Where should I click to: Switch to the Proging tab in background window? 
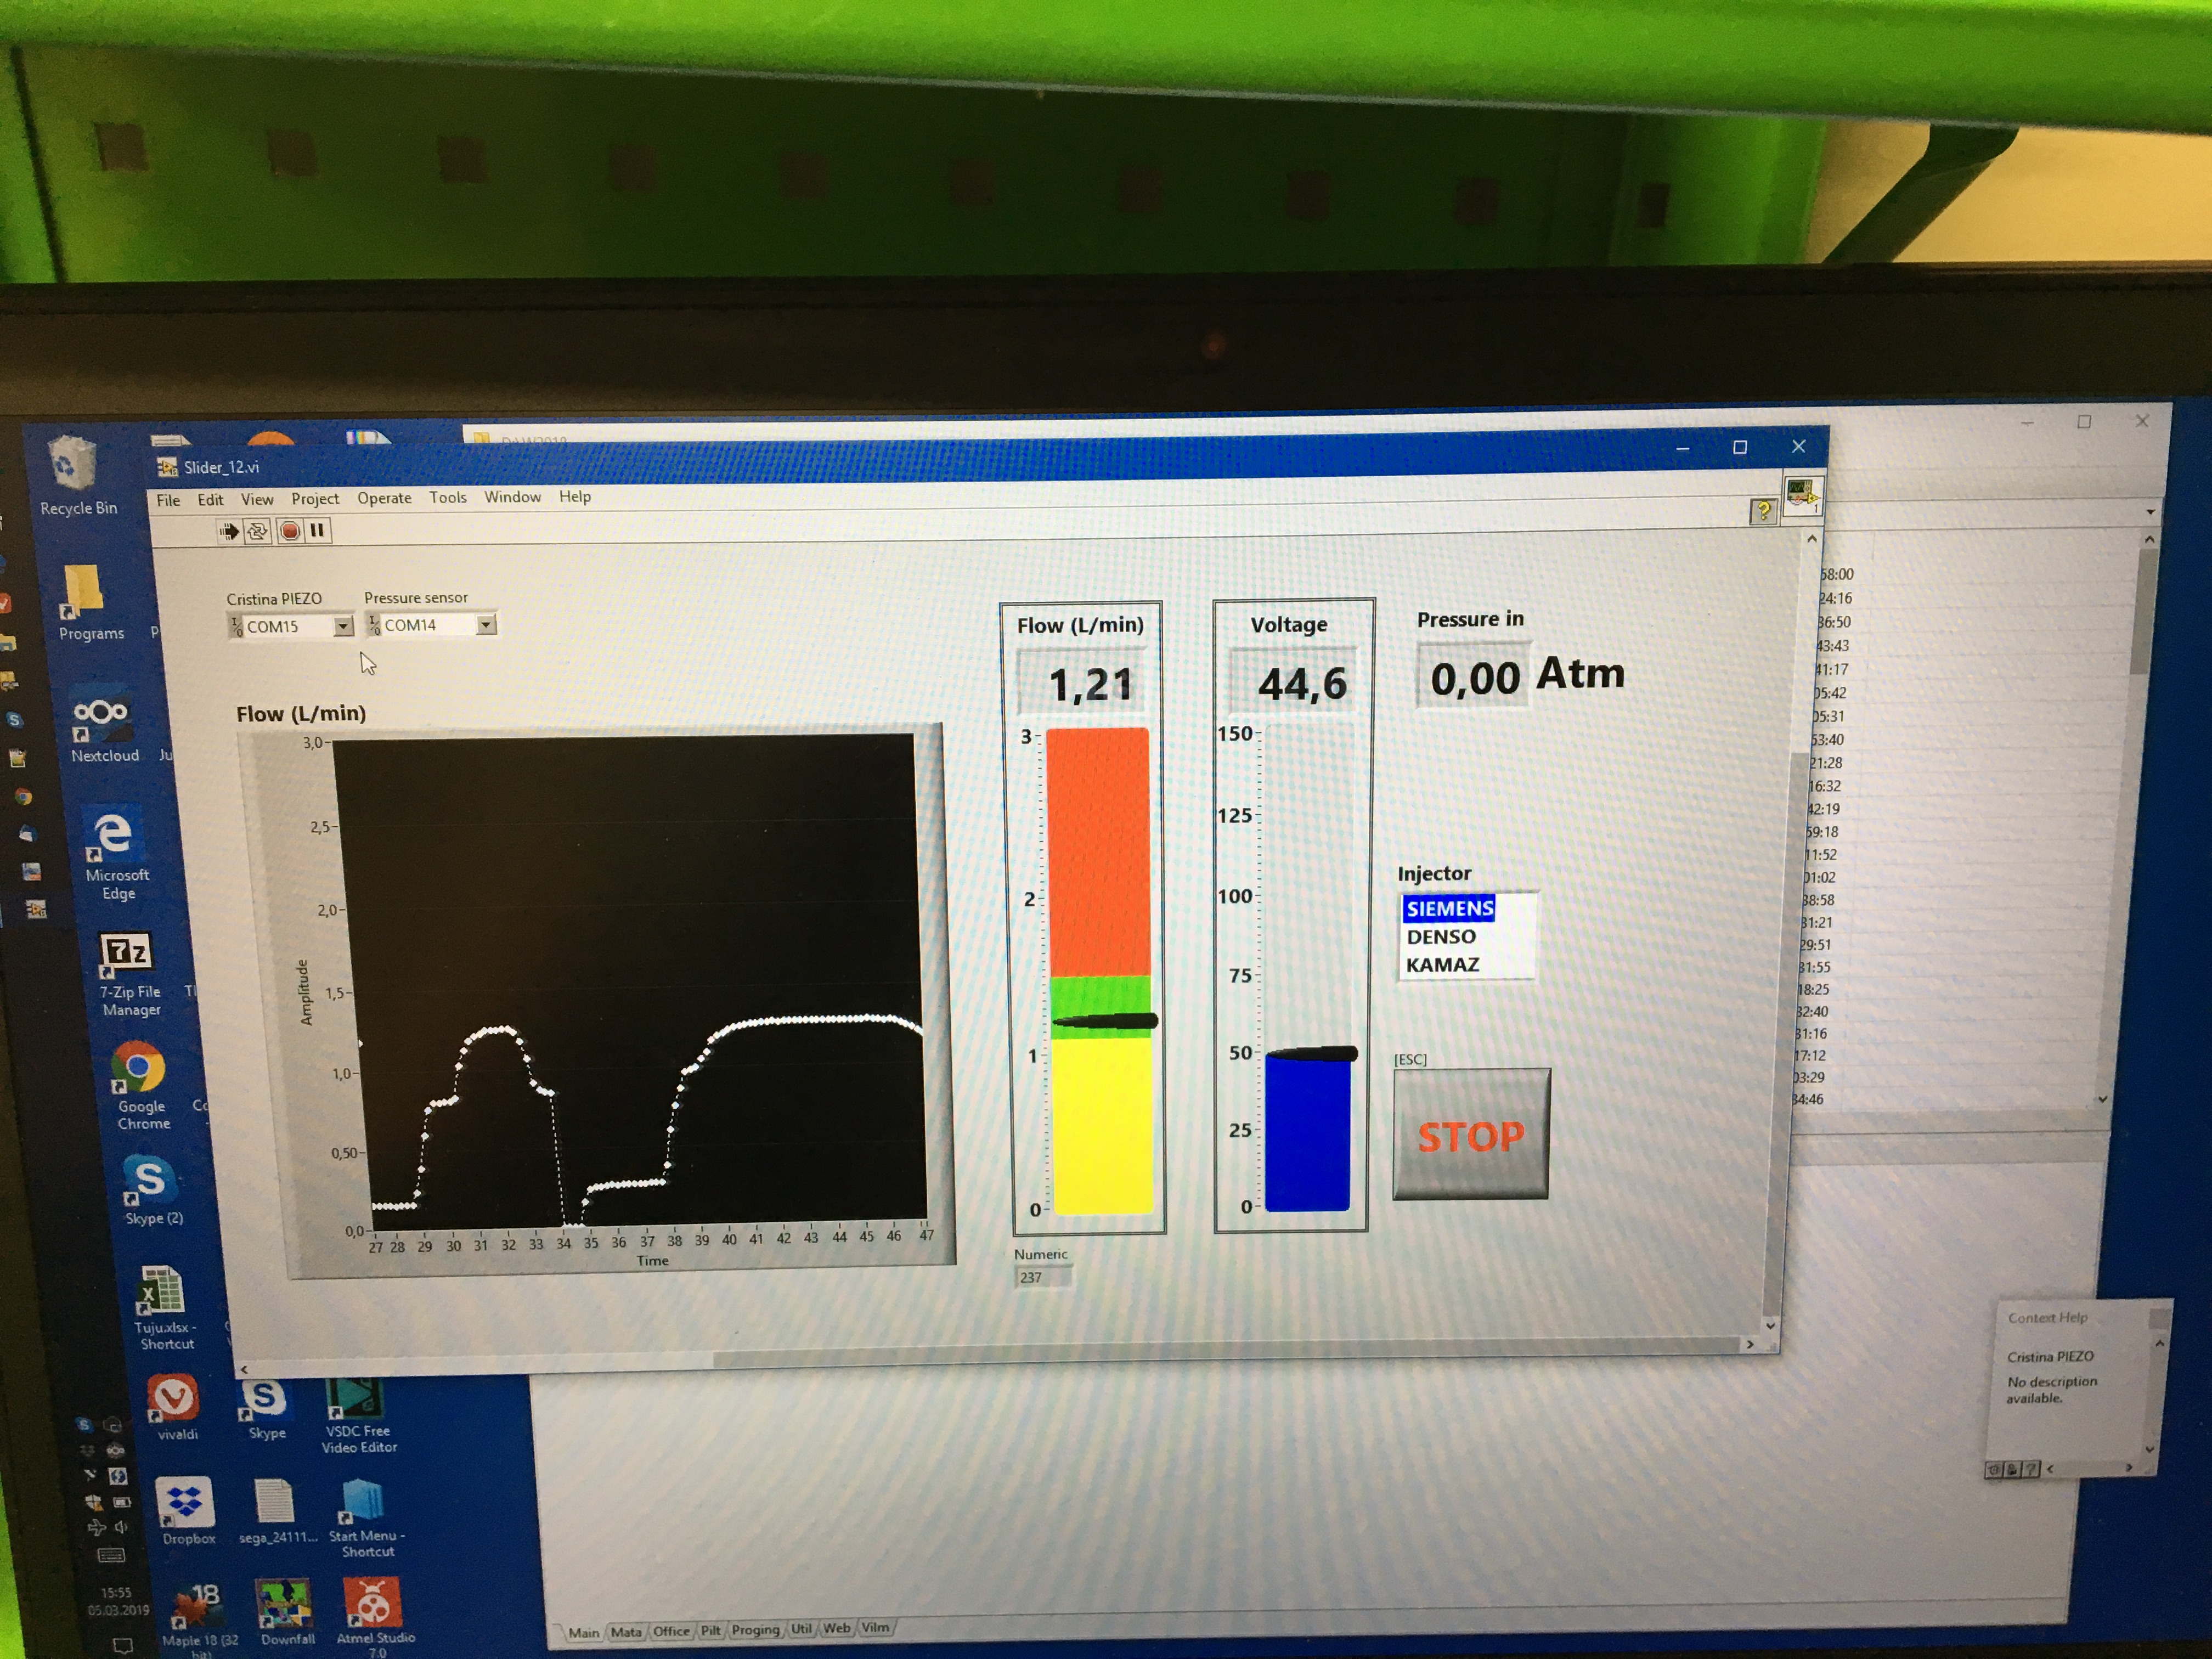(x=755, y=1630)
